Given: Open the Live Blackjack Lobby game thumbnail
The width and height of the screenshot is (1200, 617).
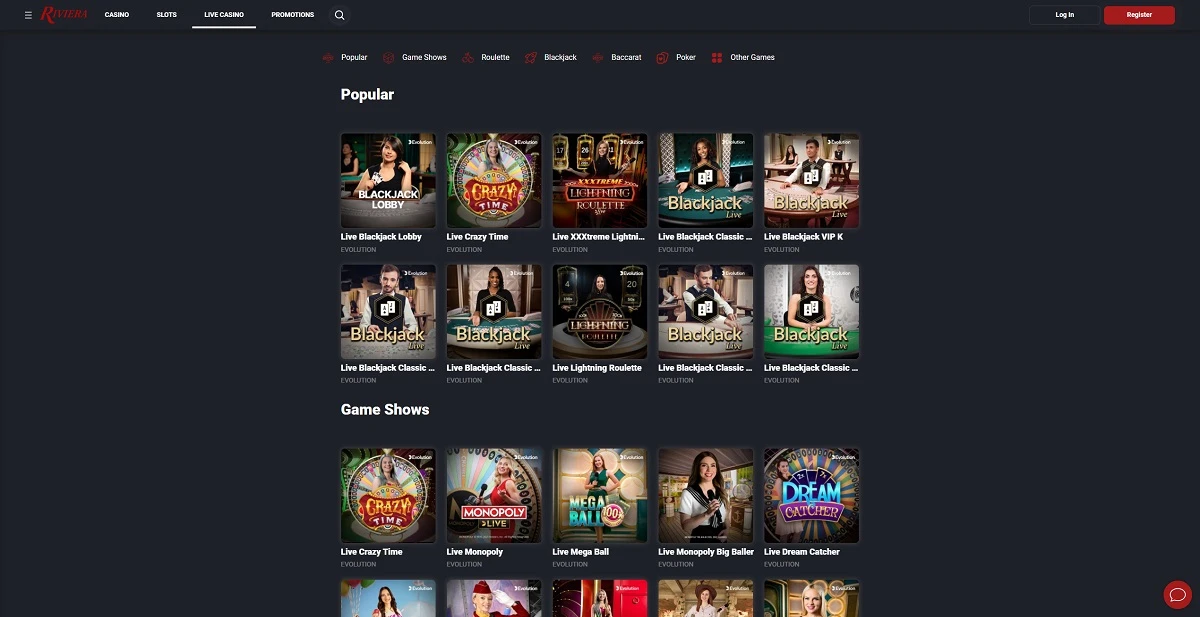Looking at the screenshot, I should click(388, 181).
